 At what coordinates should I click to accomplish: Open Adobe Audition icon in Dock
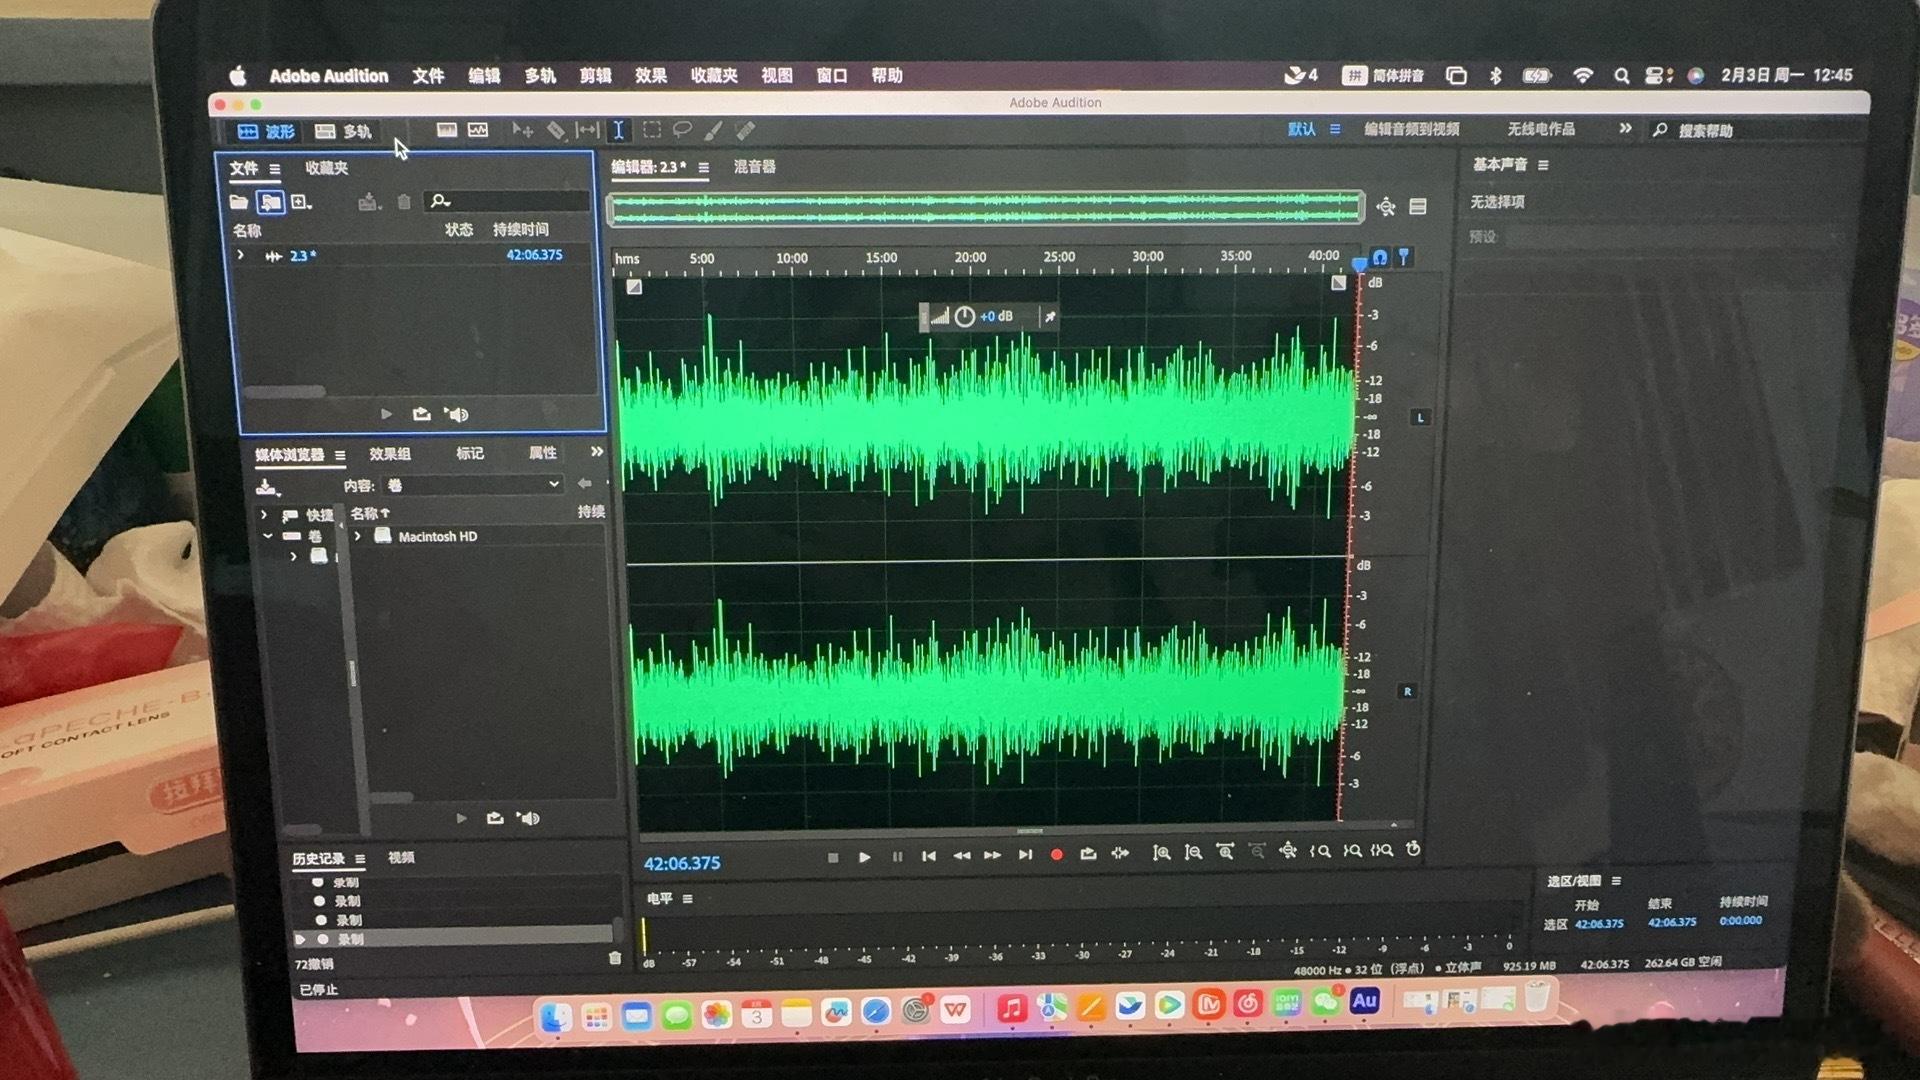point(1364,1001)
